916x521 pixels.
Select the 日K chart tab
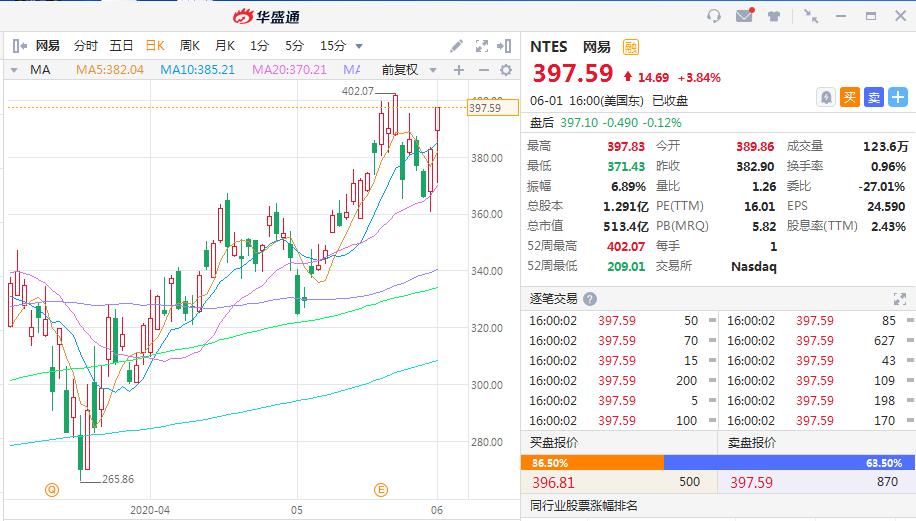tap(155, 46)
